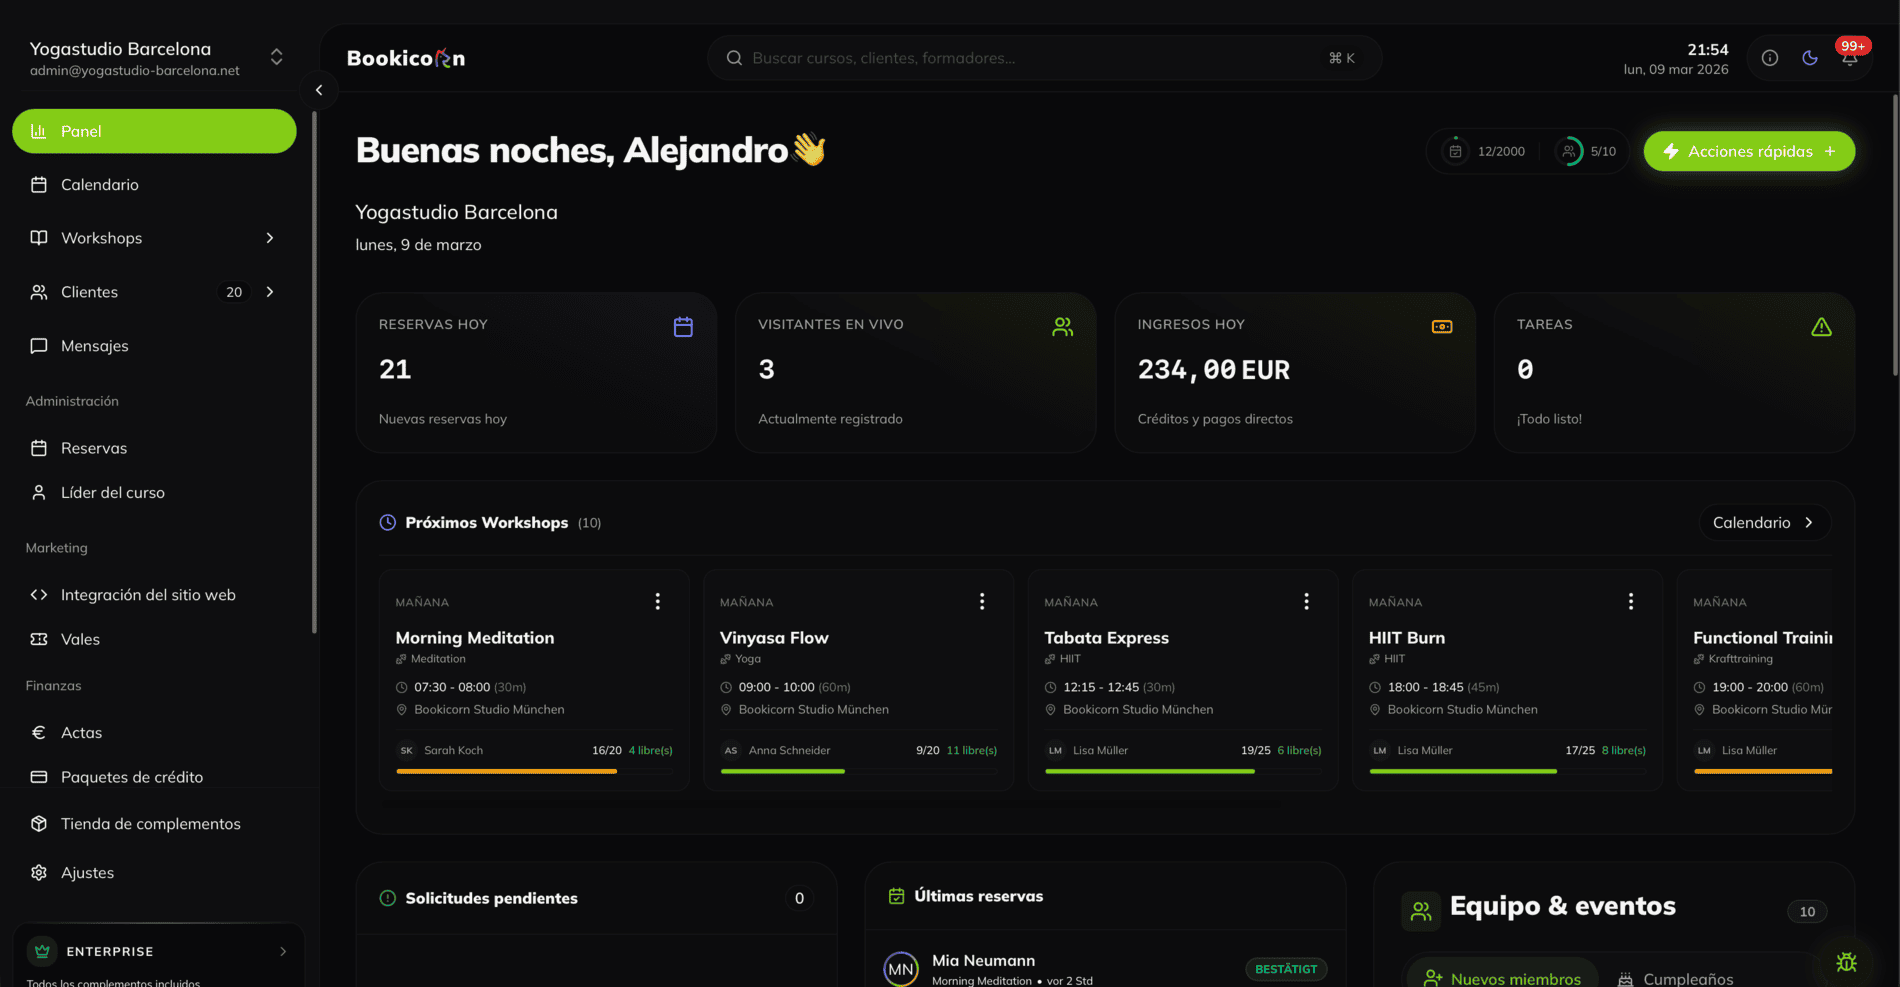Viewport: 1900px width, 987px height.
Task: Click Visitantes en Vivo people icon
Action: tap(1062, 327)
